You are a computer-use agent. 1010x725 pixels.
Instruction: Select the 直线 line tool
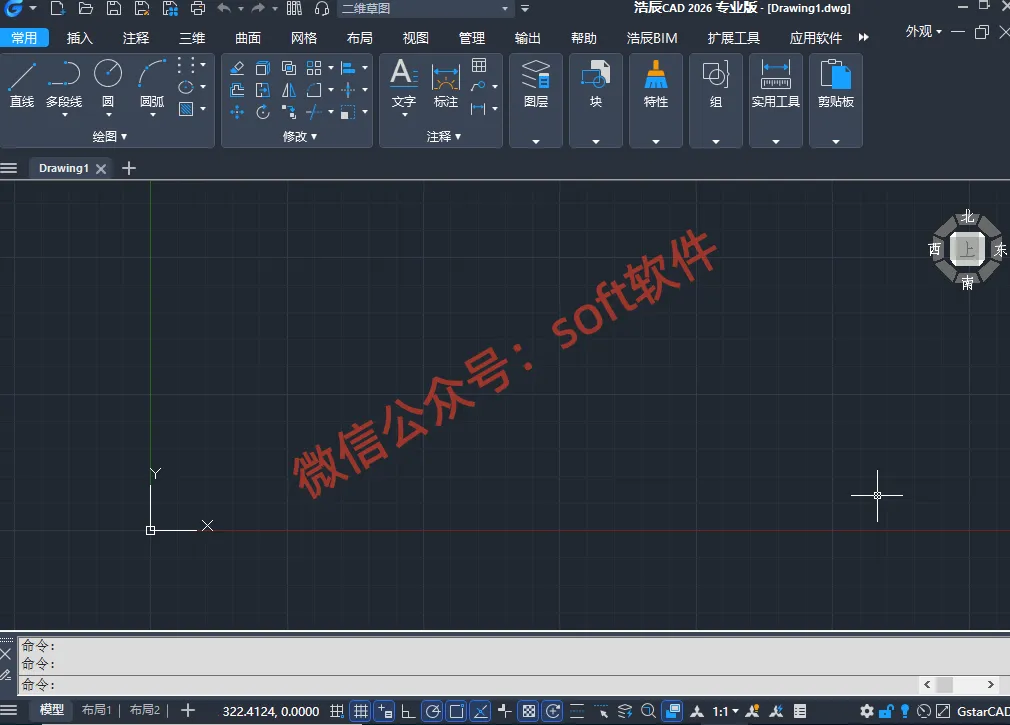click(21, 84)
